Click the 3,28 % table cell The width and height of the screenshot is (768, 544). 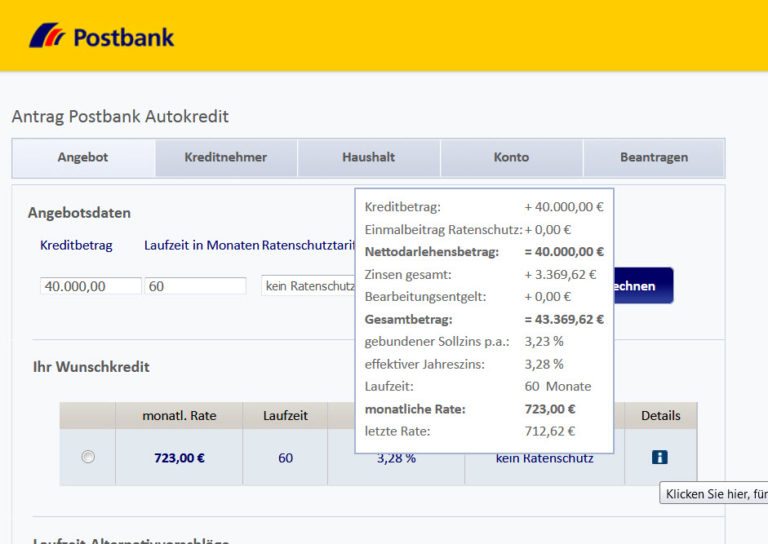point(396,459)
